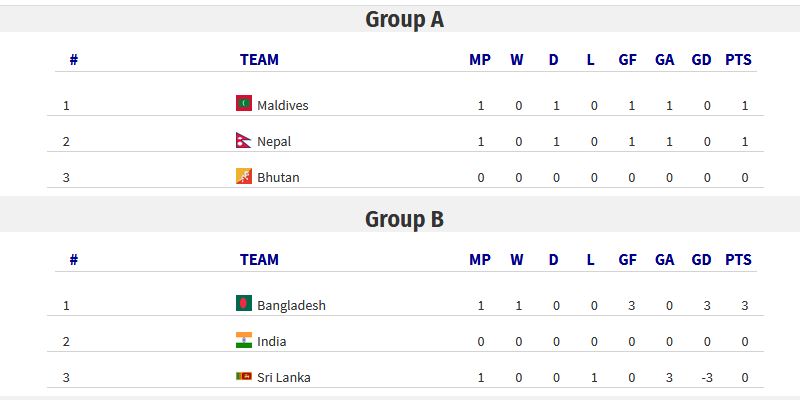The image size is (800, 400).
Task: Click the Group A heading
Action: click(x=405, y=19)
